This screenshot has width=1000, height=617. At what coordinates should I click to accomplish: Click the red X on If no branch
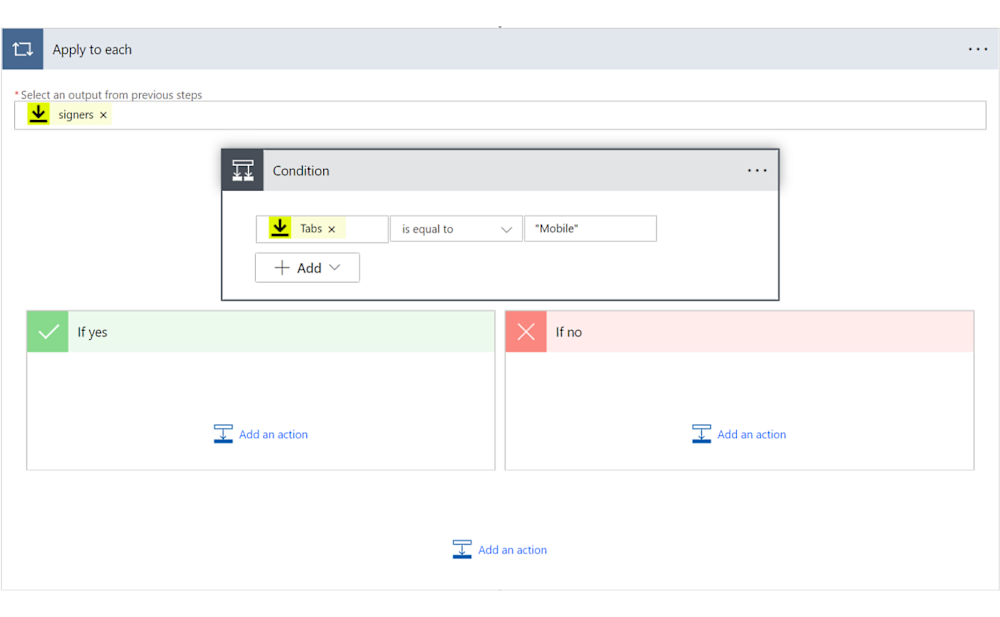point(525,331)
